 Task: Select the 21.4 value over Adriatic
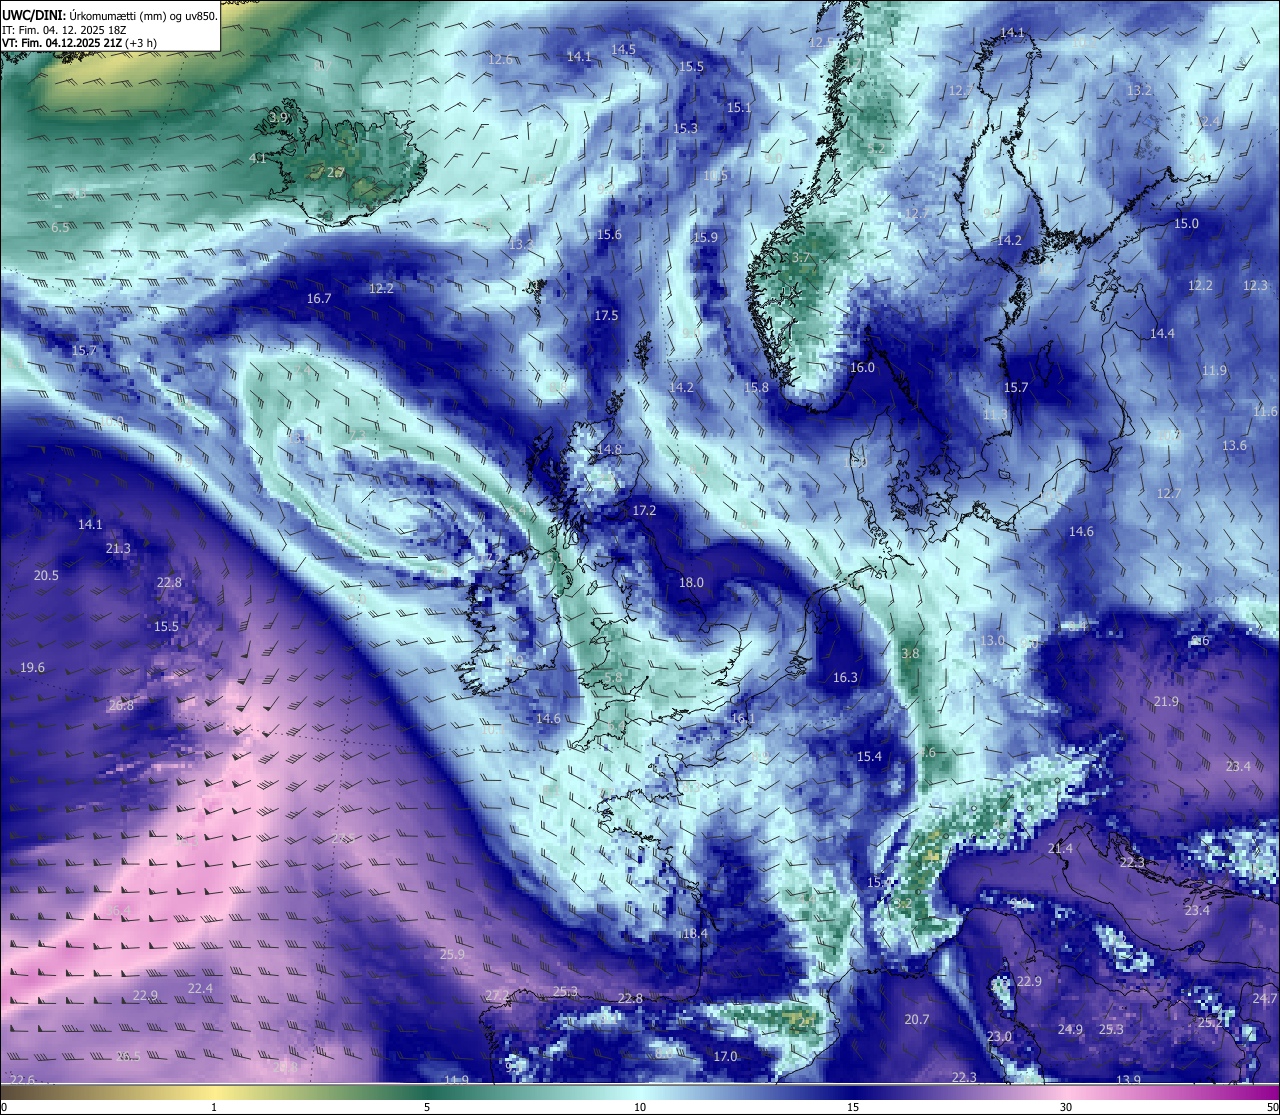tap(1060, 849)
